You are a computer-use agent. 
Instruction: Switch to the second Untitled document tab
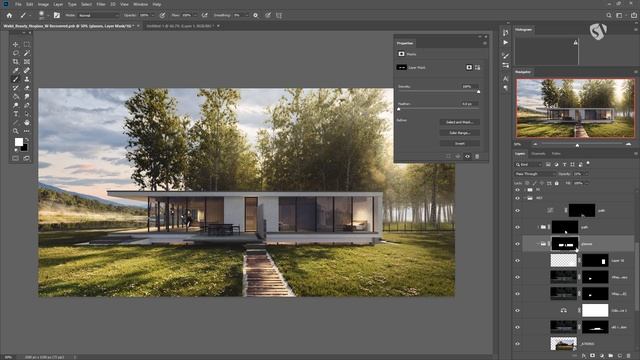[x=182, y=26]
